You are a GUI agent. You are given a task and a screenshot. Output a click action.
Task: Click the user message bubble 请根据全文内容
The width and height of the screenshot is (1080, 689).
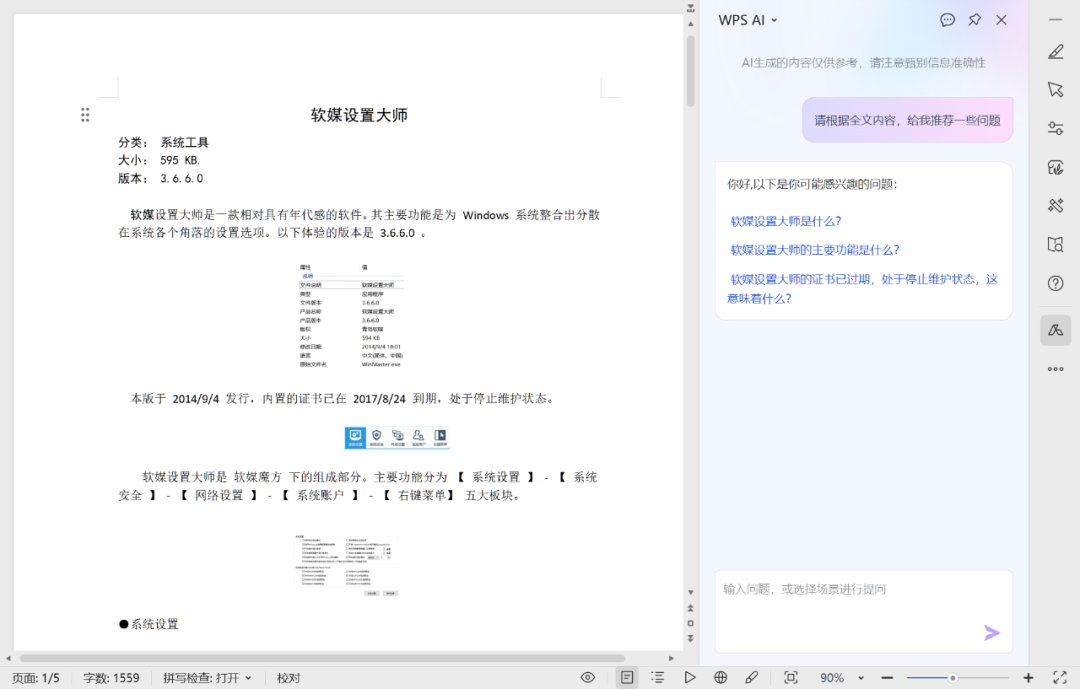907,121
